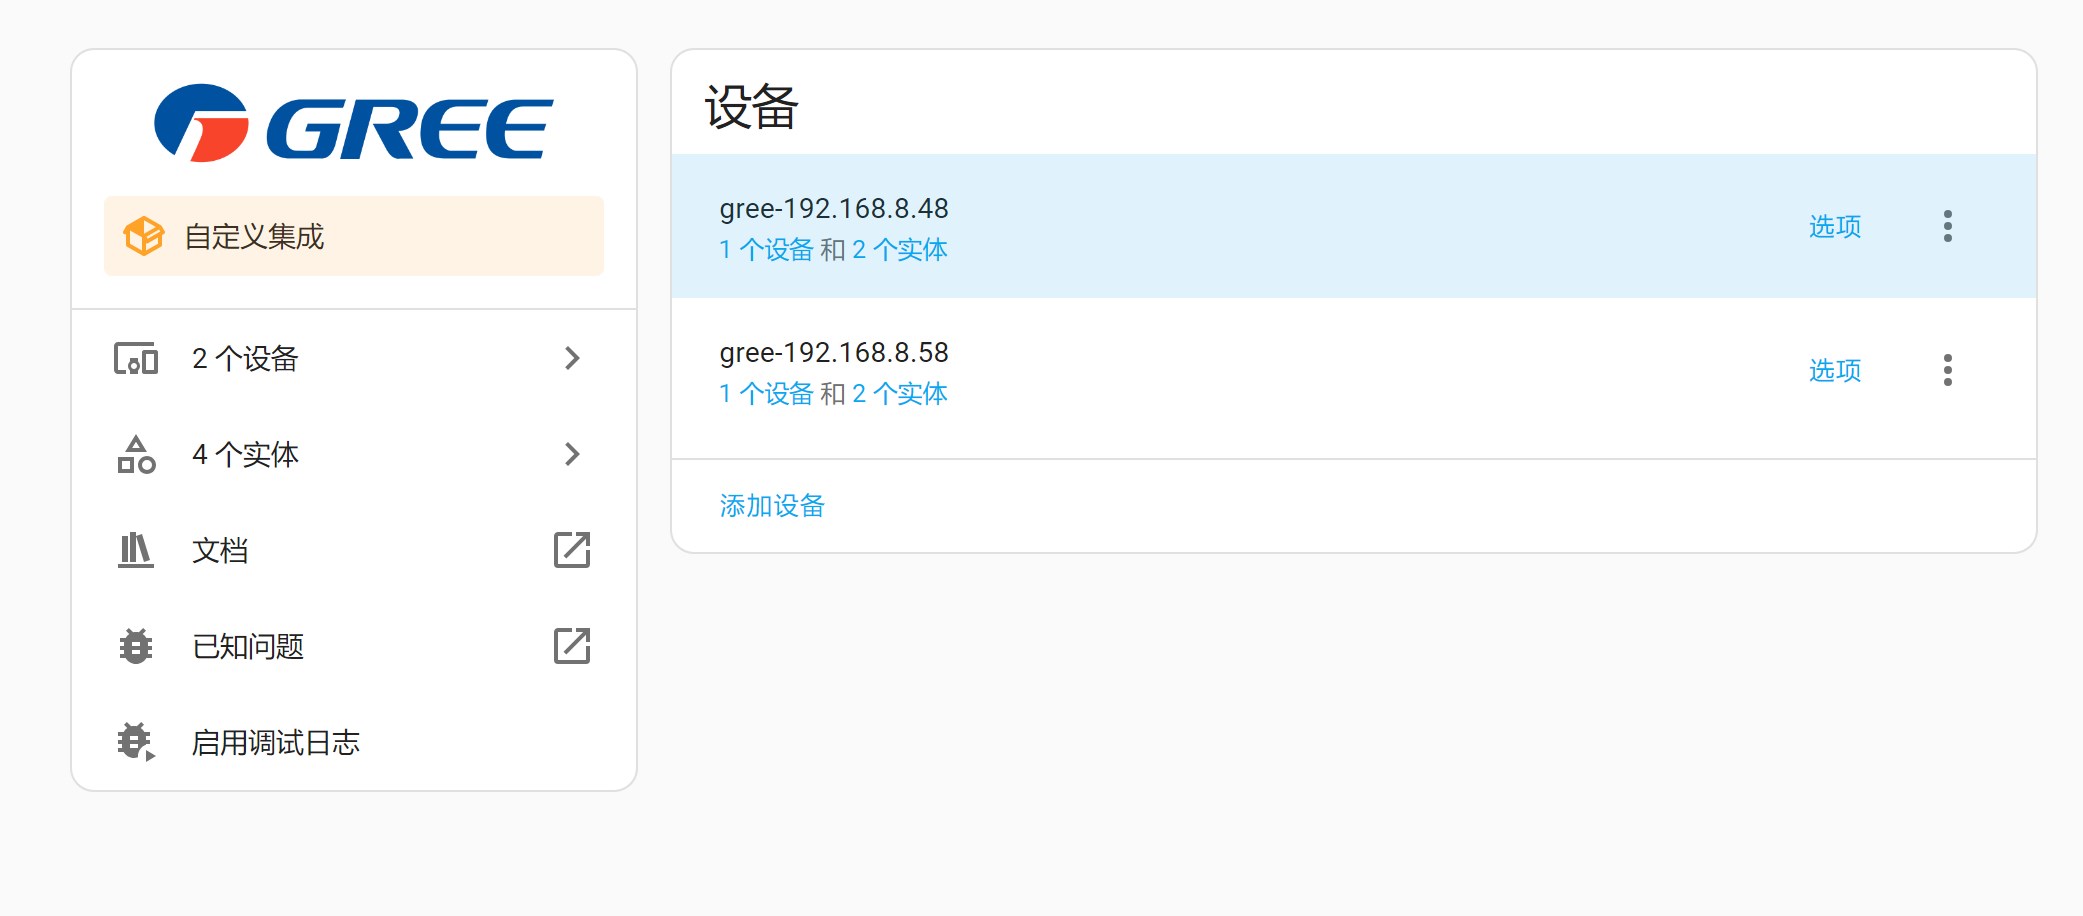Click the documentation library icon
This screenshot has height=916, width=2083.
click(x=136, y=549)
